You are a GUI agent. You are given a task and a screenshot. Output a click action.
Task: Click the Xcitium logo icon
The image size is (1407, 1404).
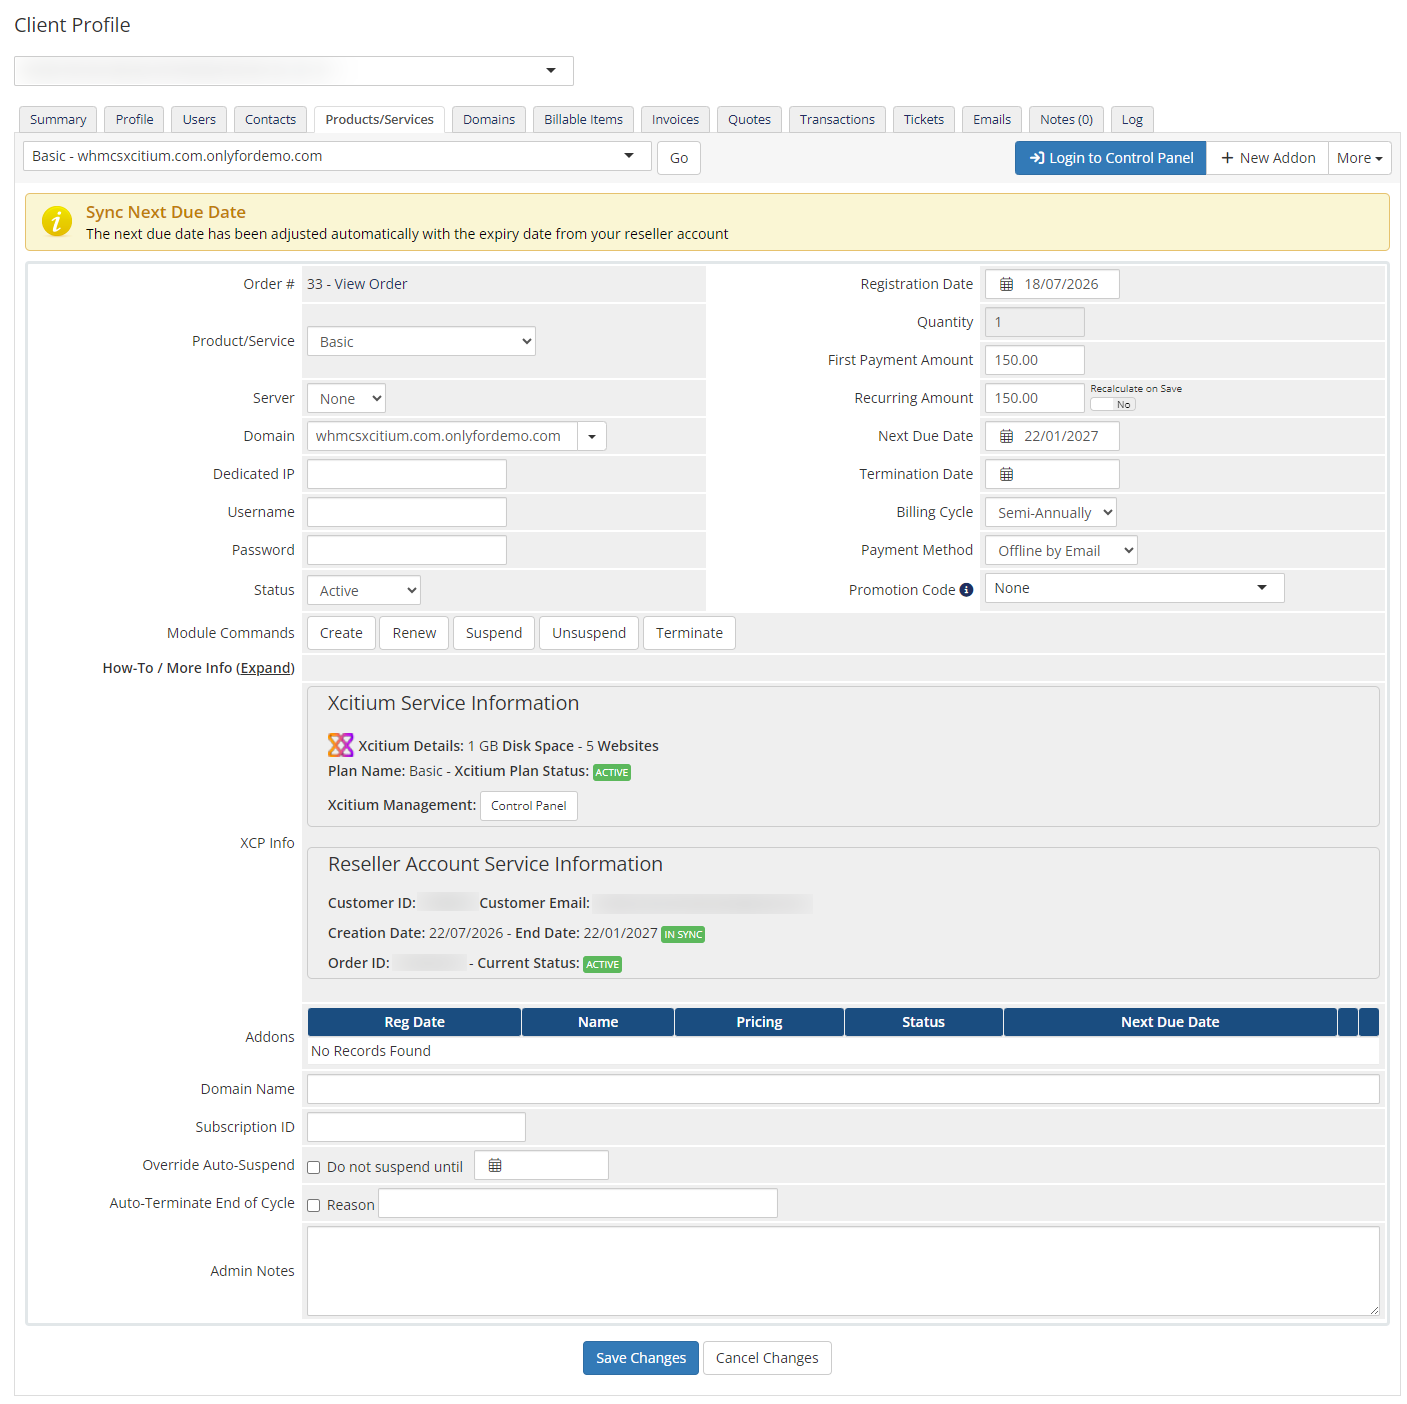pos(341,745)
